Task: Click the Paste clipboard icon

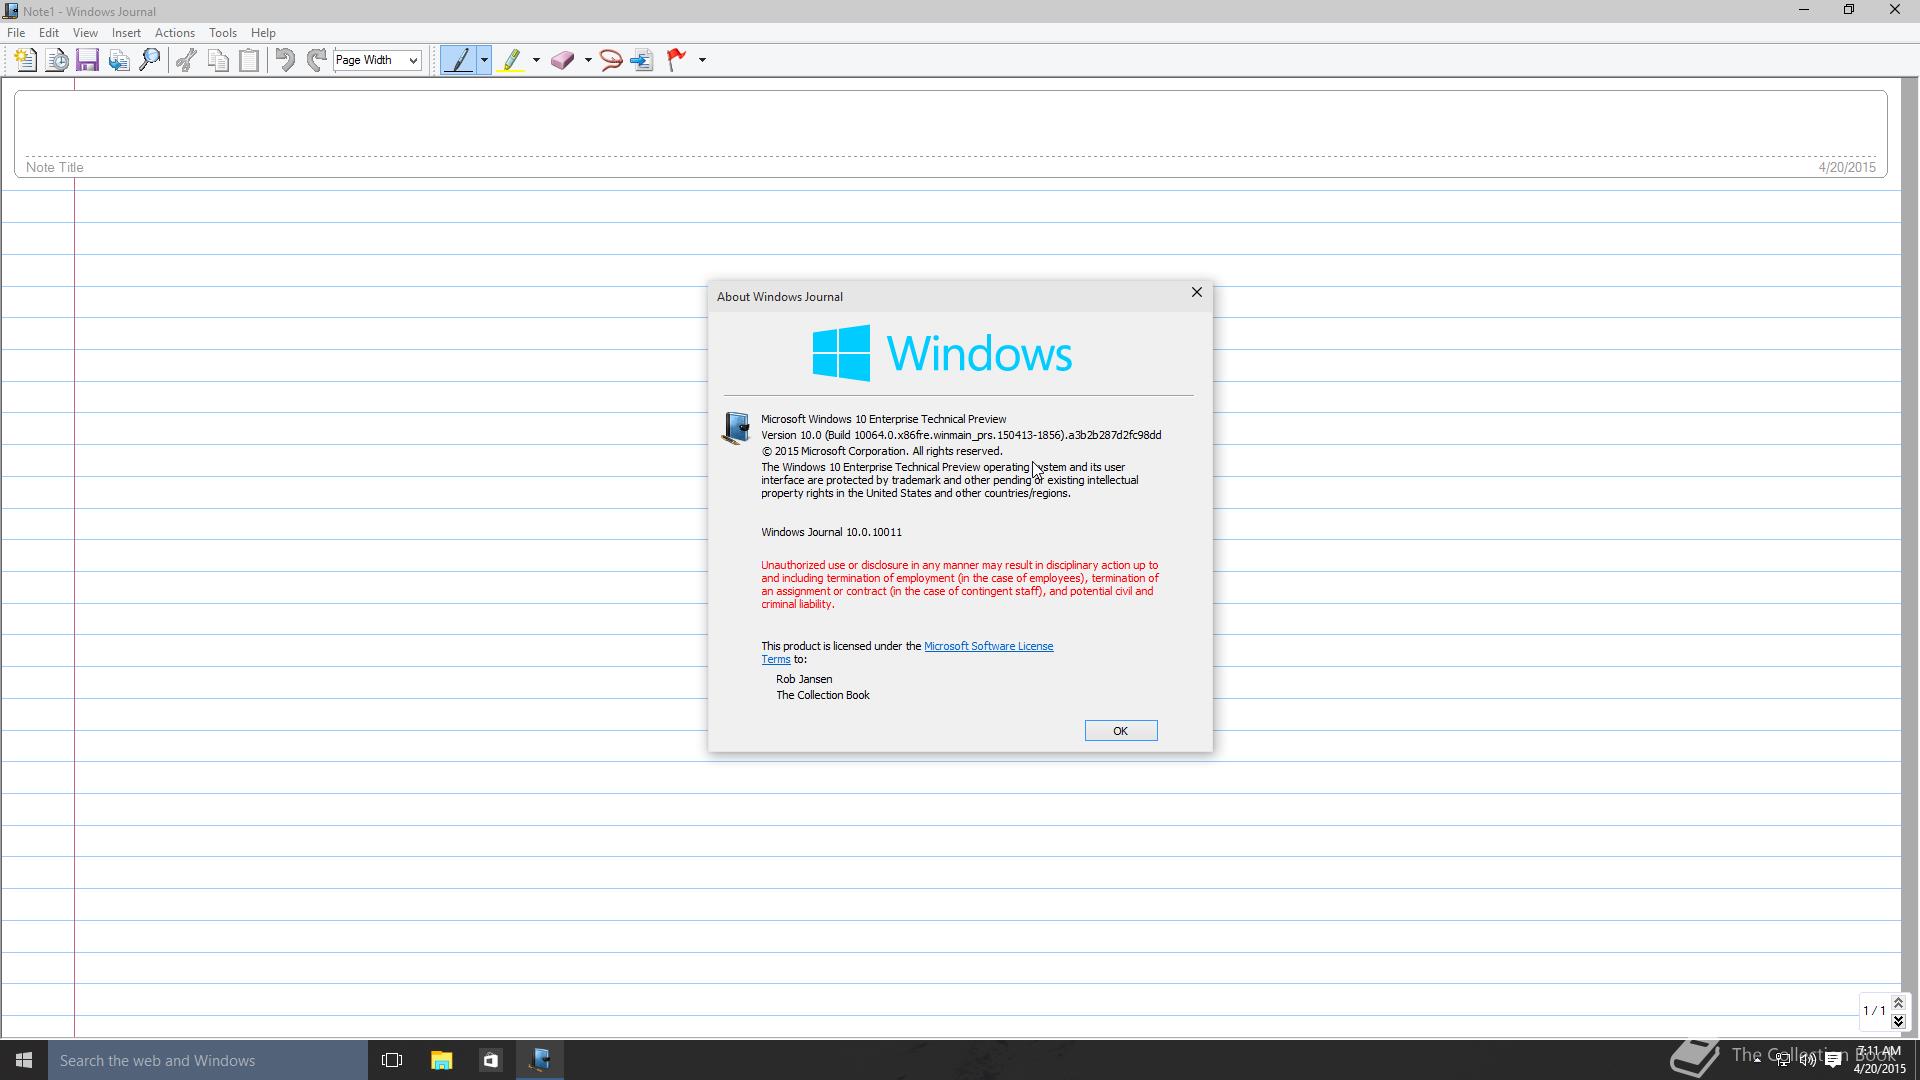Action: click(249, 60)
